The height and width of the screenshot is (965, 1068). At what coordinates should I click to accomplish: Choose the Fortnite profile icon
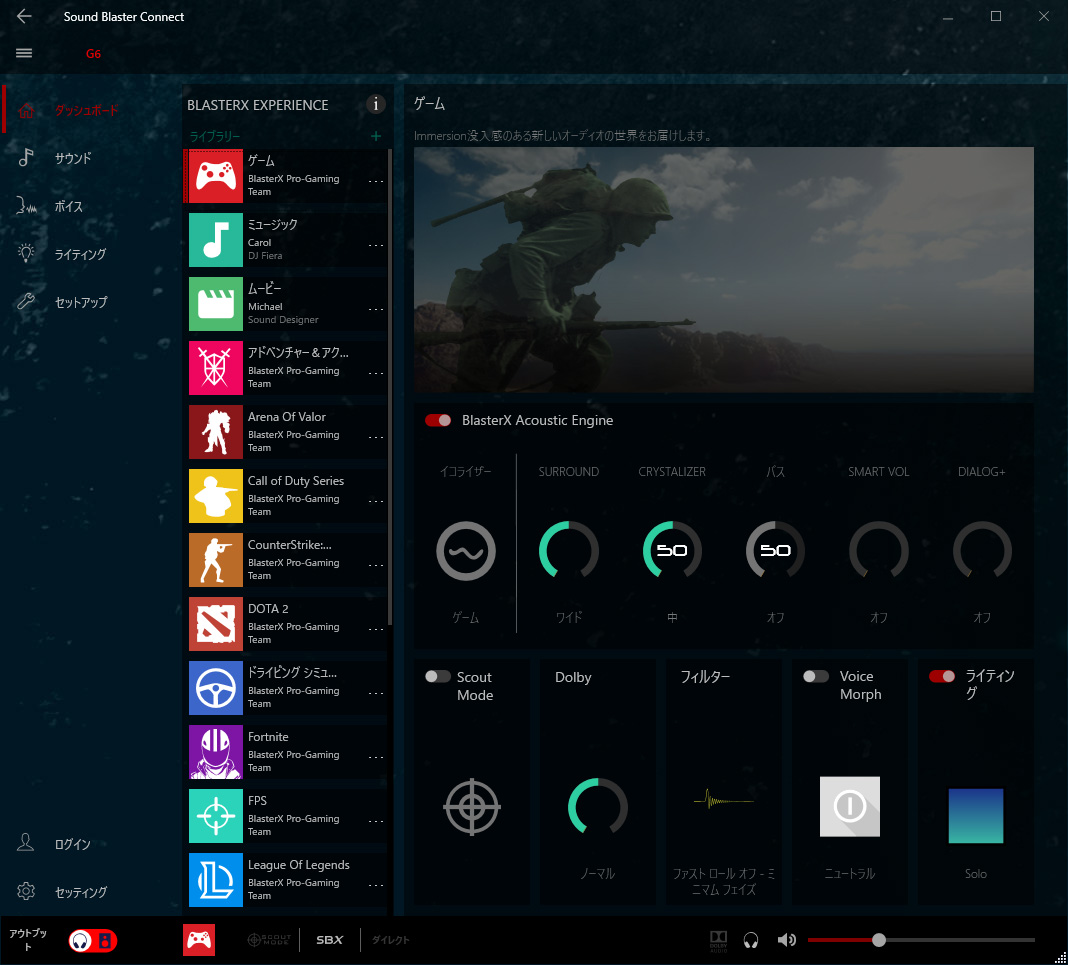click(216, 752)
